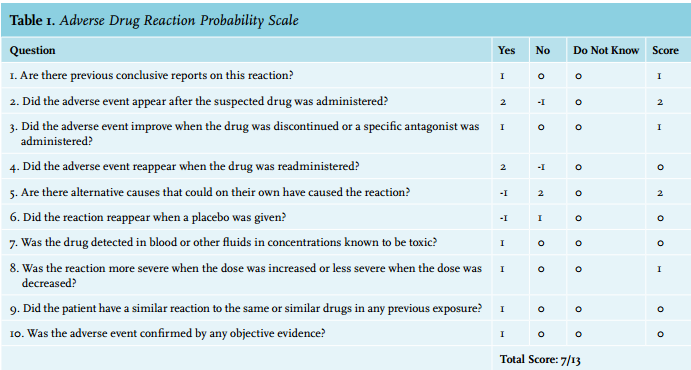Select question 7 about toxic concentrations

223,242
